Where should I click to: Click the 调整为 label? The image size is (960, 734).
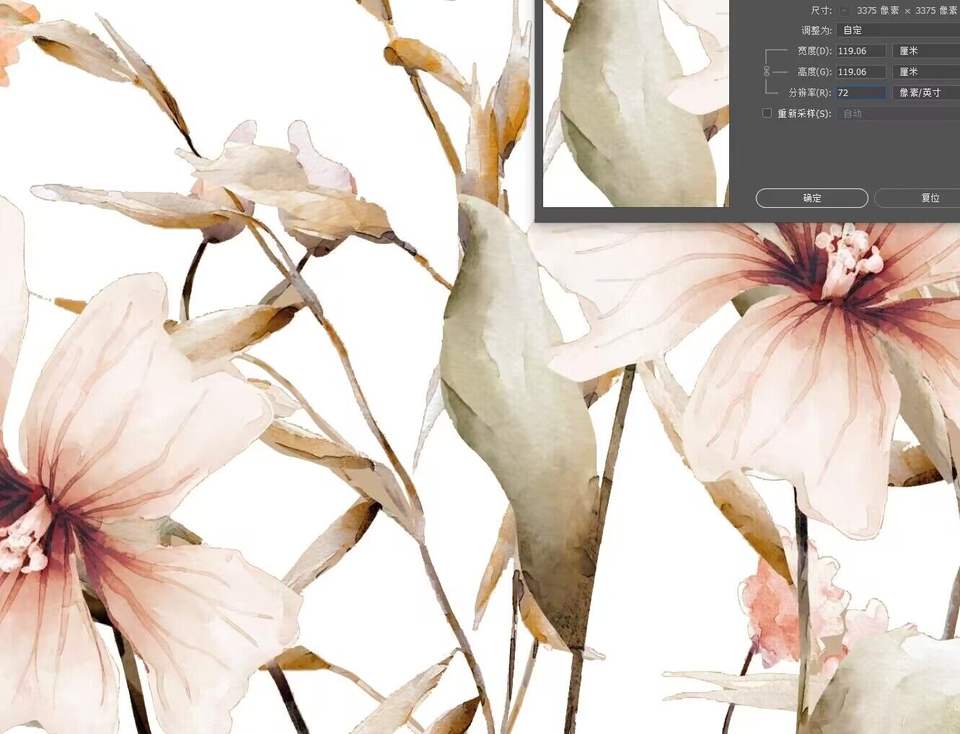point(817,30)
